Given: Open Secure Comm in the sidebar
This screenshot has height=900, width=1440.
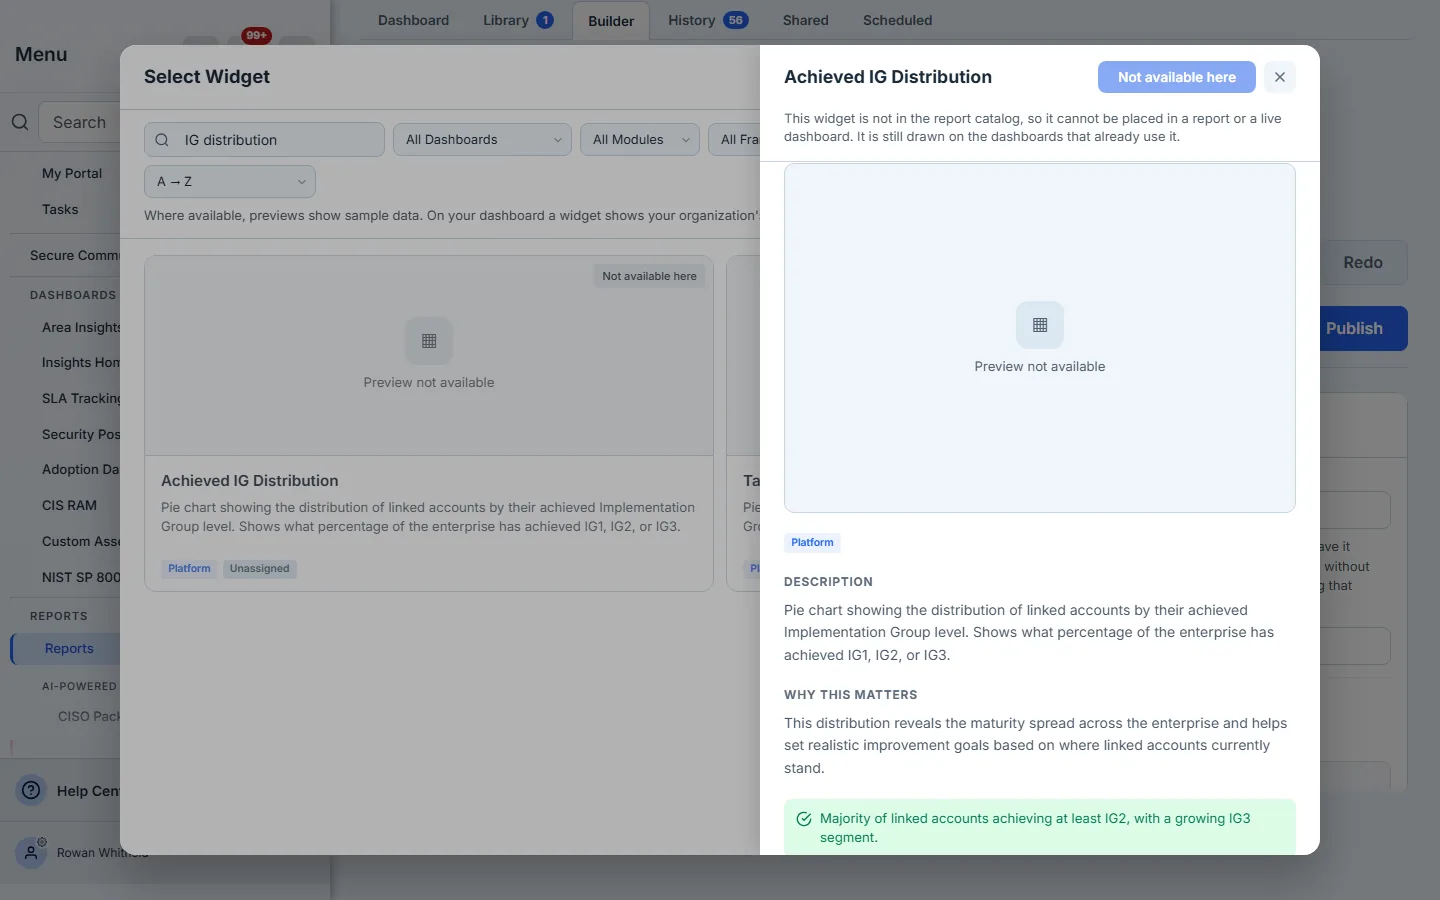Looking at the screenshot, I should point(74,255).
